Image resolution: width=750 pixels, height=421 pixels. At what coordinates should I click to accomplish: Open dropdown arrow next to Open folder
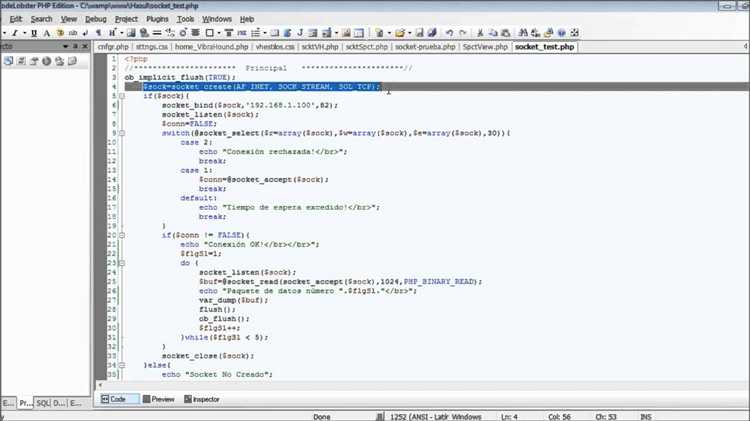[x=409, y=33]
